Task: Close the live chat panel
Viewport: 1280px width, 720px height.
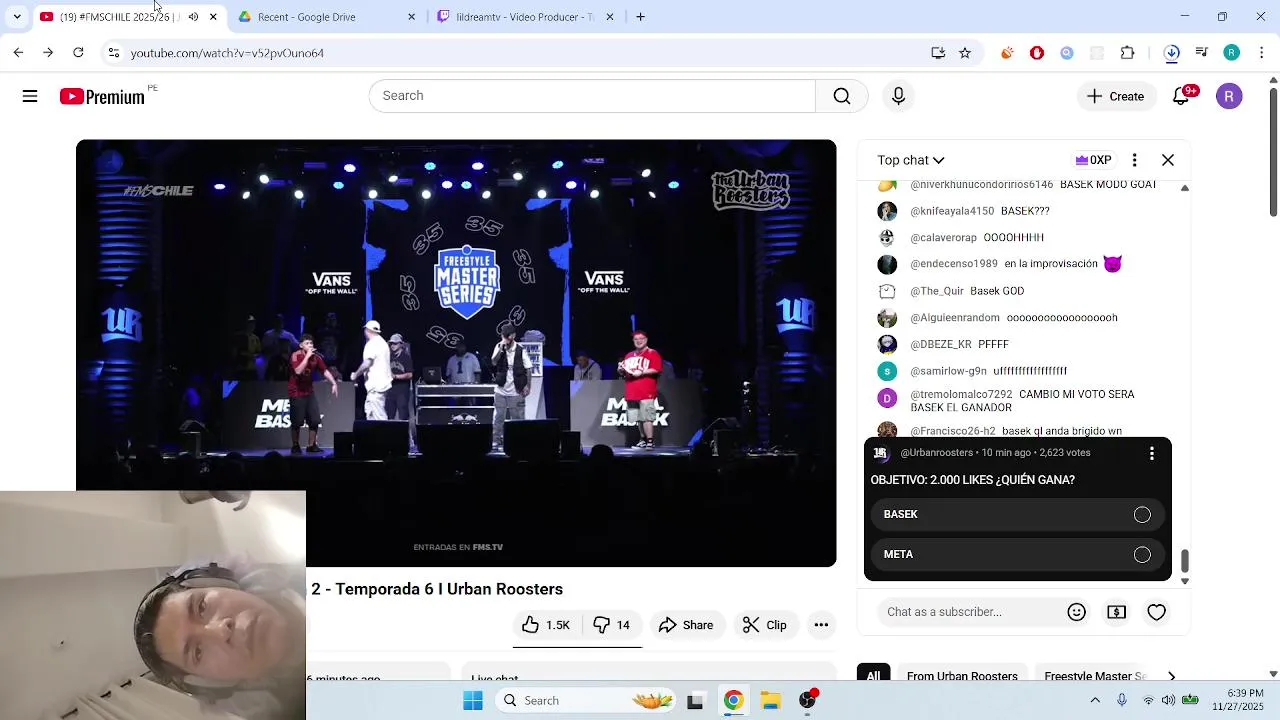Action: (1168, 160)
